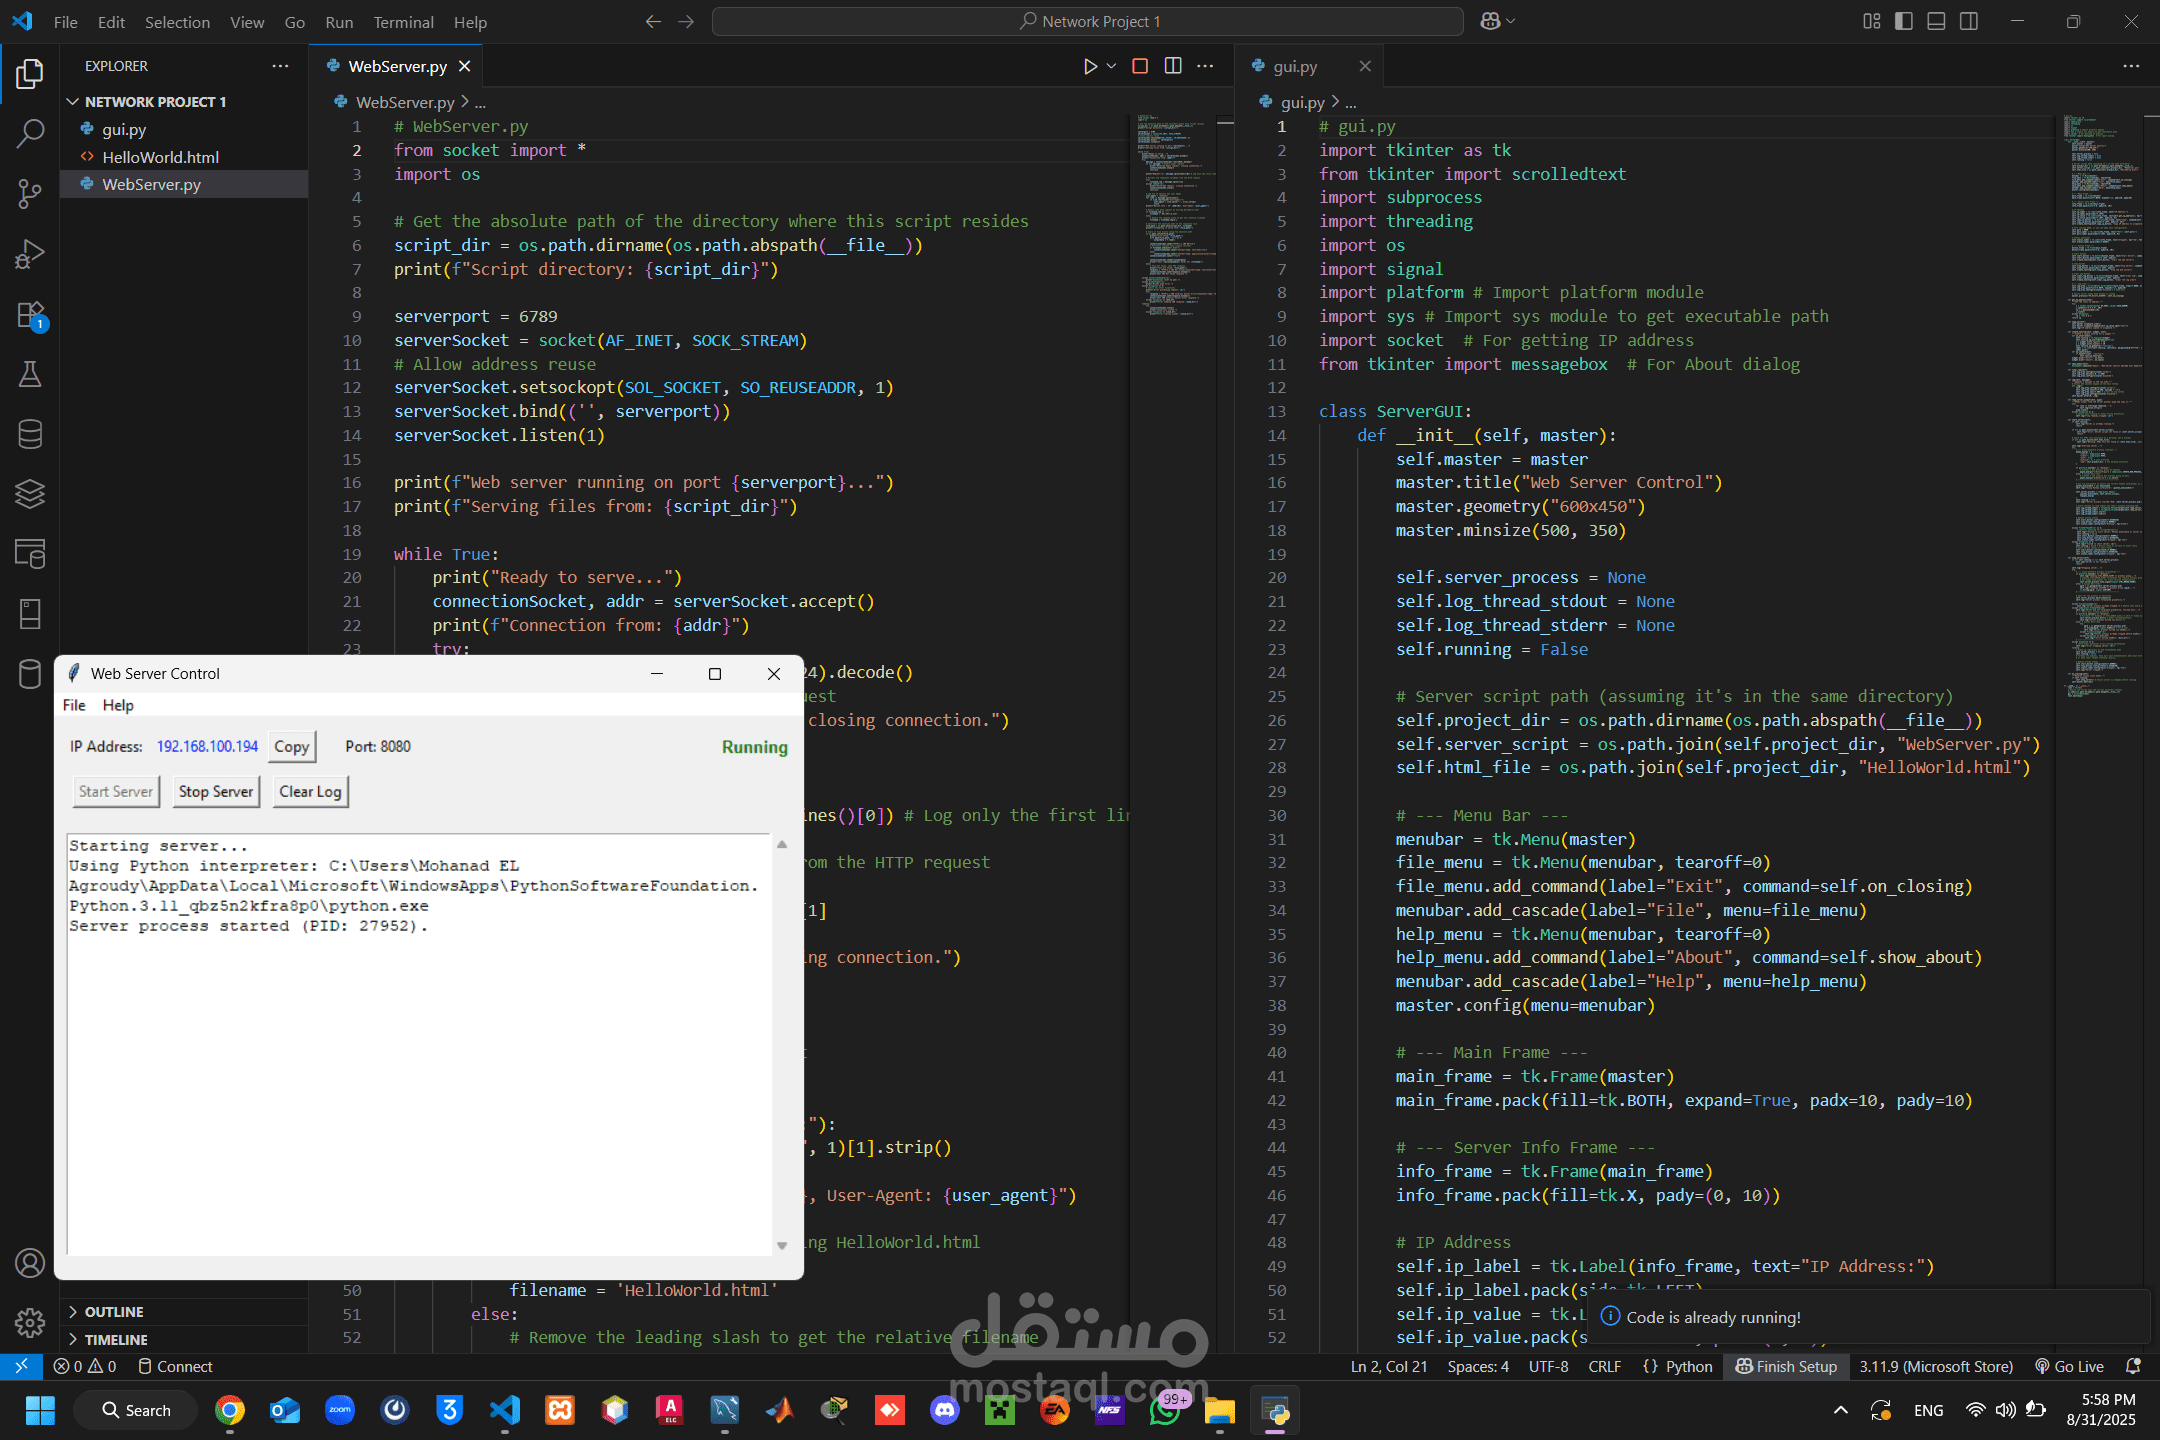Image resolution: width=2160 pixels, height=1440 pixels.
Task: Click Go Live in the status bar
Action: [2069, 1366]
